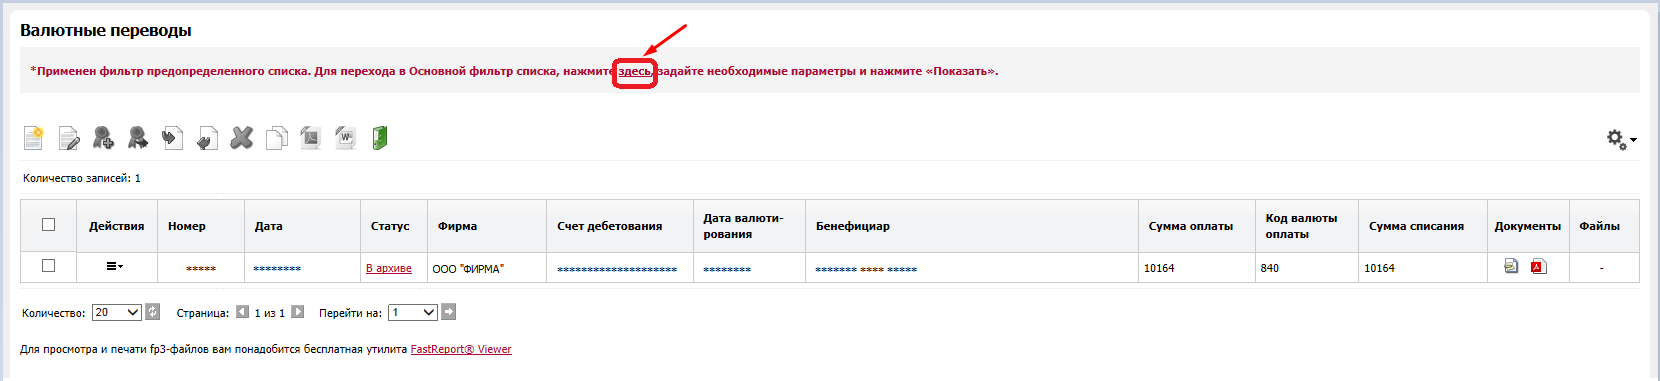Tick the checkbox for the ООО "ФИРМА" row
This screenshot has height=381, width=1660.
click(48, 266)
